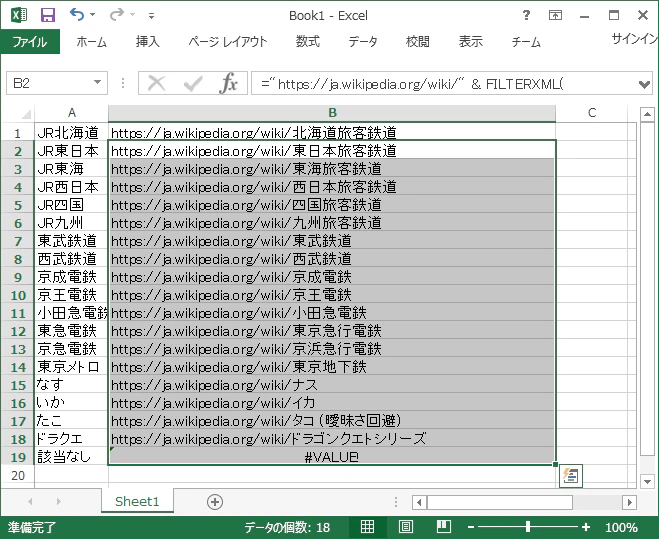Save the workbook with the floppy icon

(47, 15)
